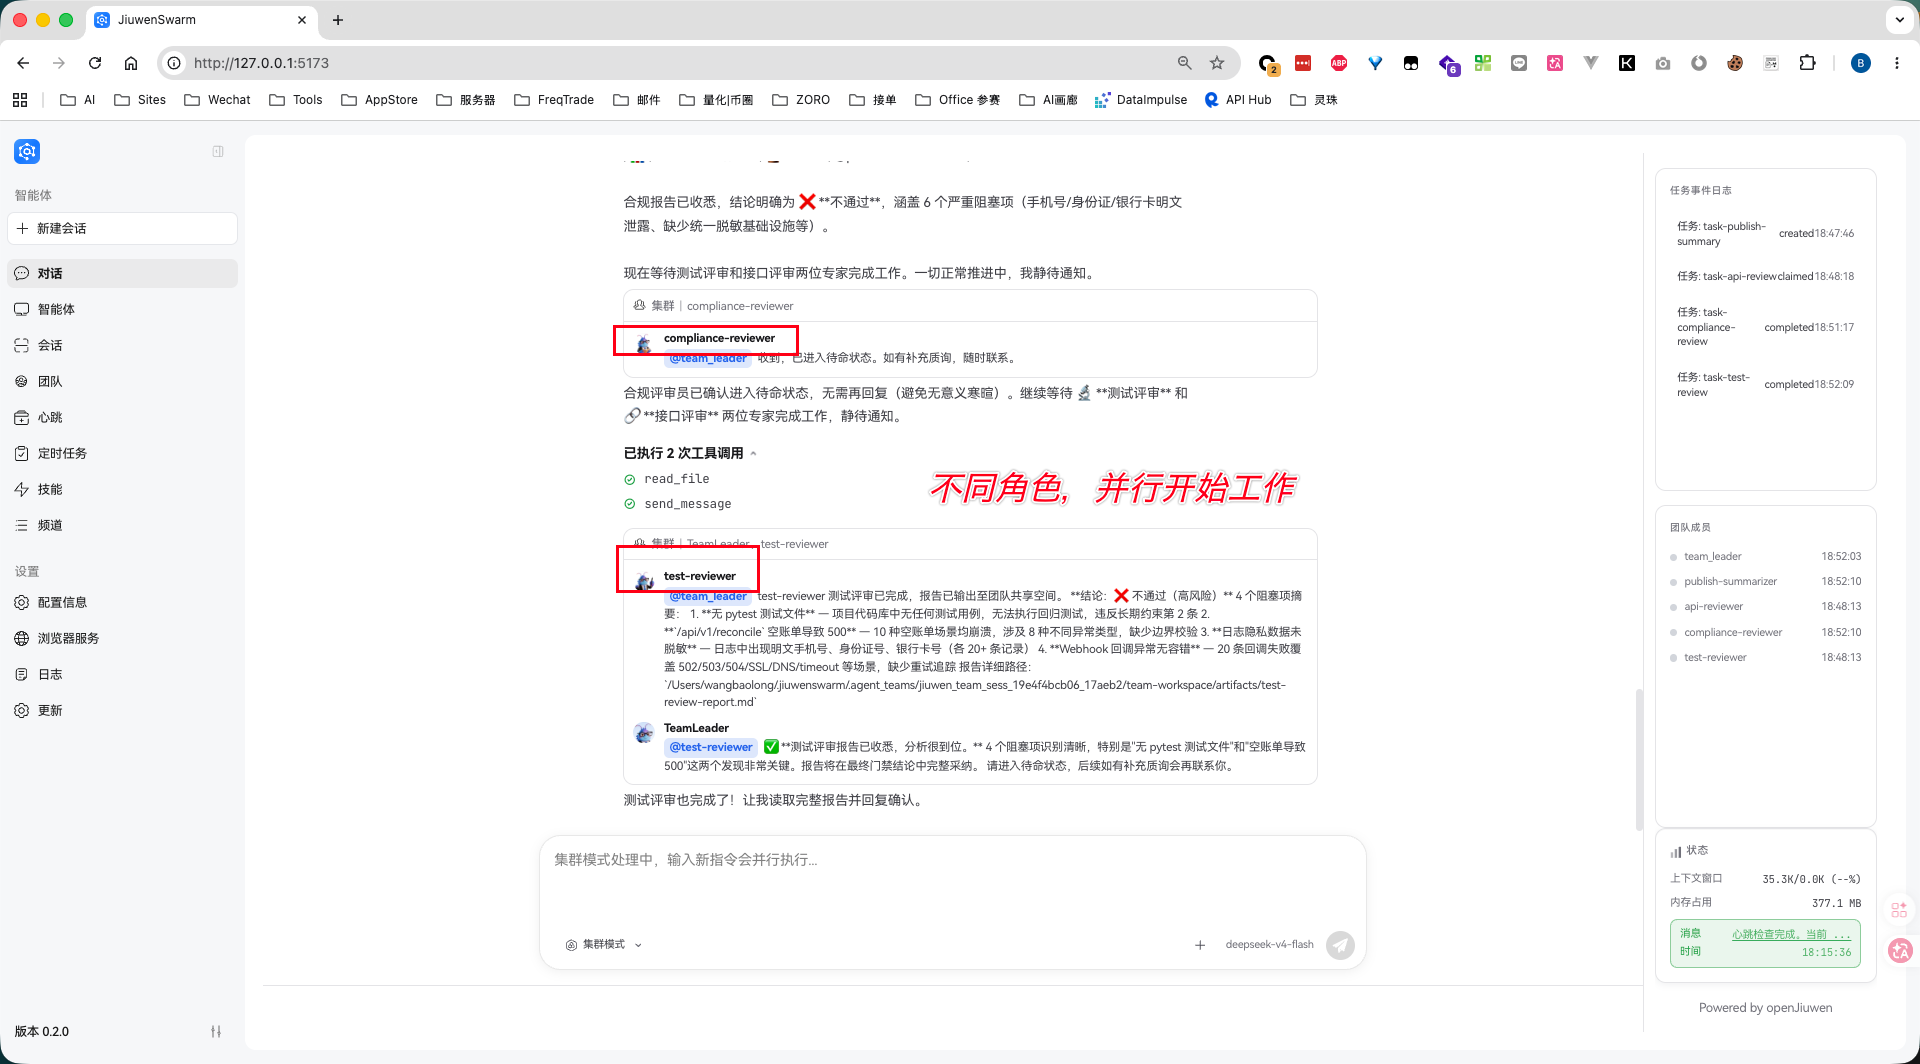The image size is (1920, 1064).
Task: Click the browser profile avatar B
Action: (x=1860, y=63)
